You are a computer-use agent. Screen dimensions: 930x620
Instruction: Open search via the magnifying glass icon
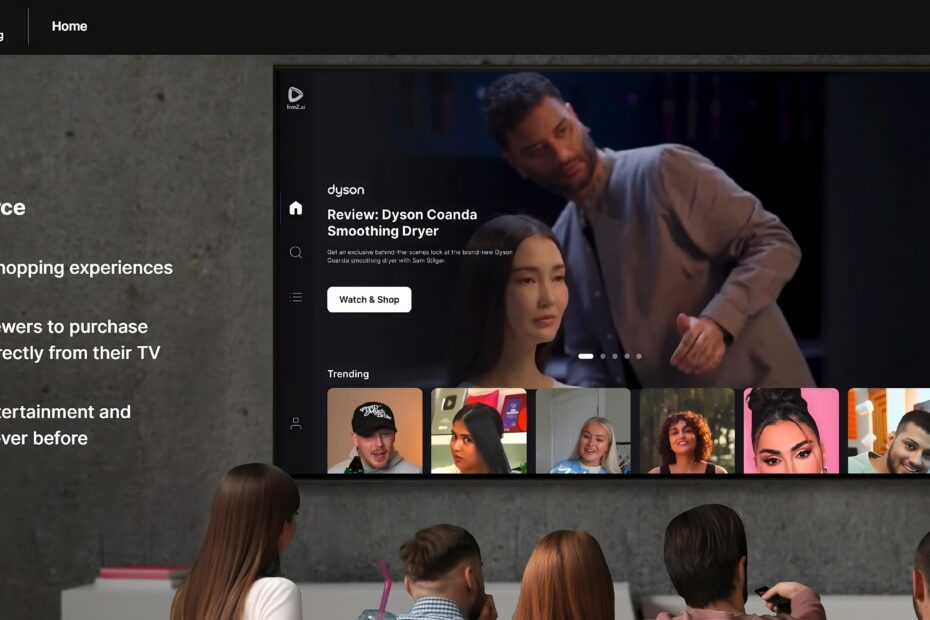[295, 253]
